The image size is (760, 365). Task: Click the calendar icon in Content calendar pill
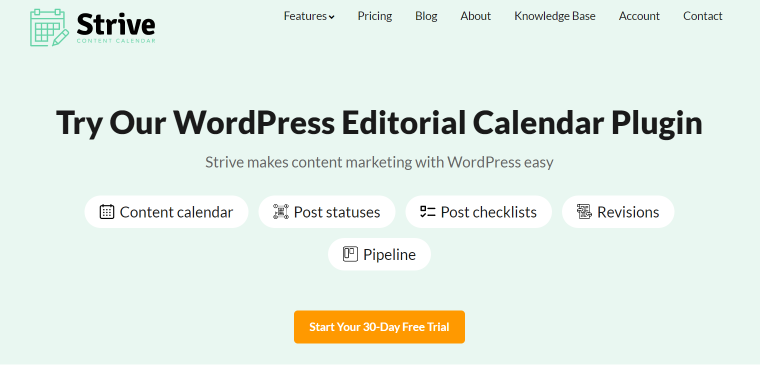click(107, 212)
